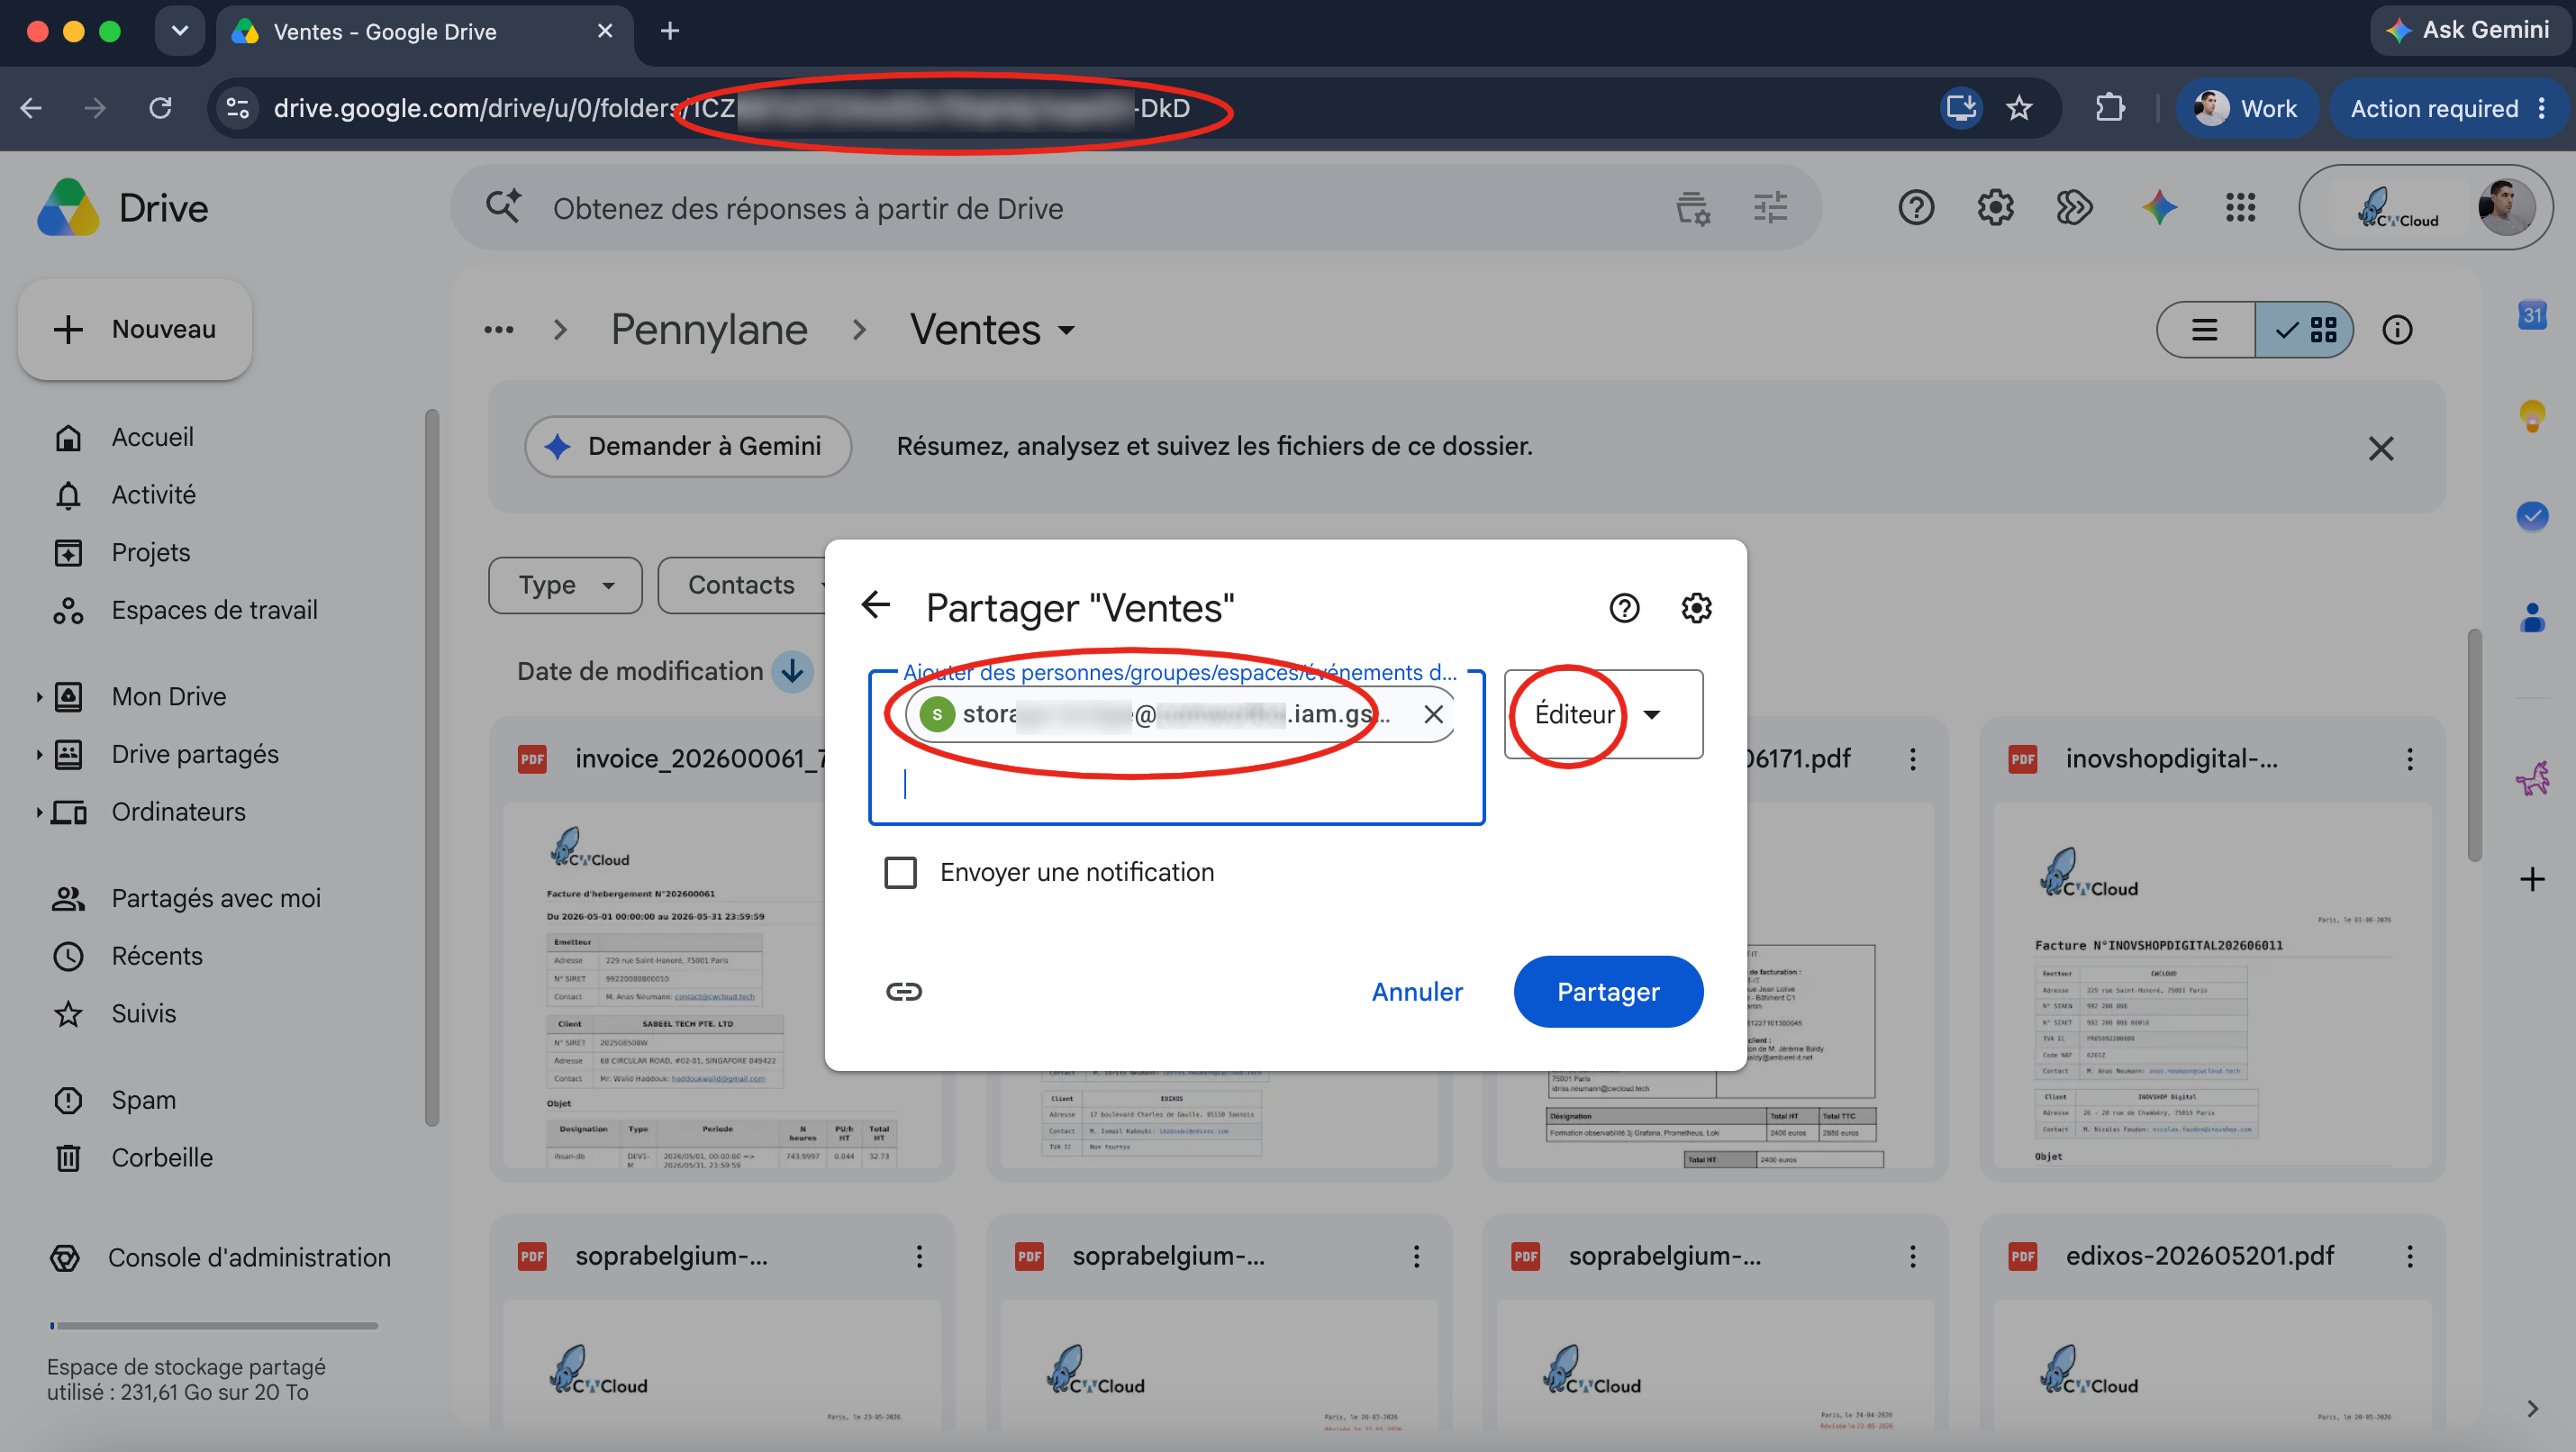Viewport: 2576px width, 1452px height.
Task: Show folder details info icon
Action: point(2397,329)
